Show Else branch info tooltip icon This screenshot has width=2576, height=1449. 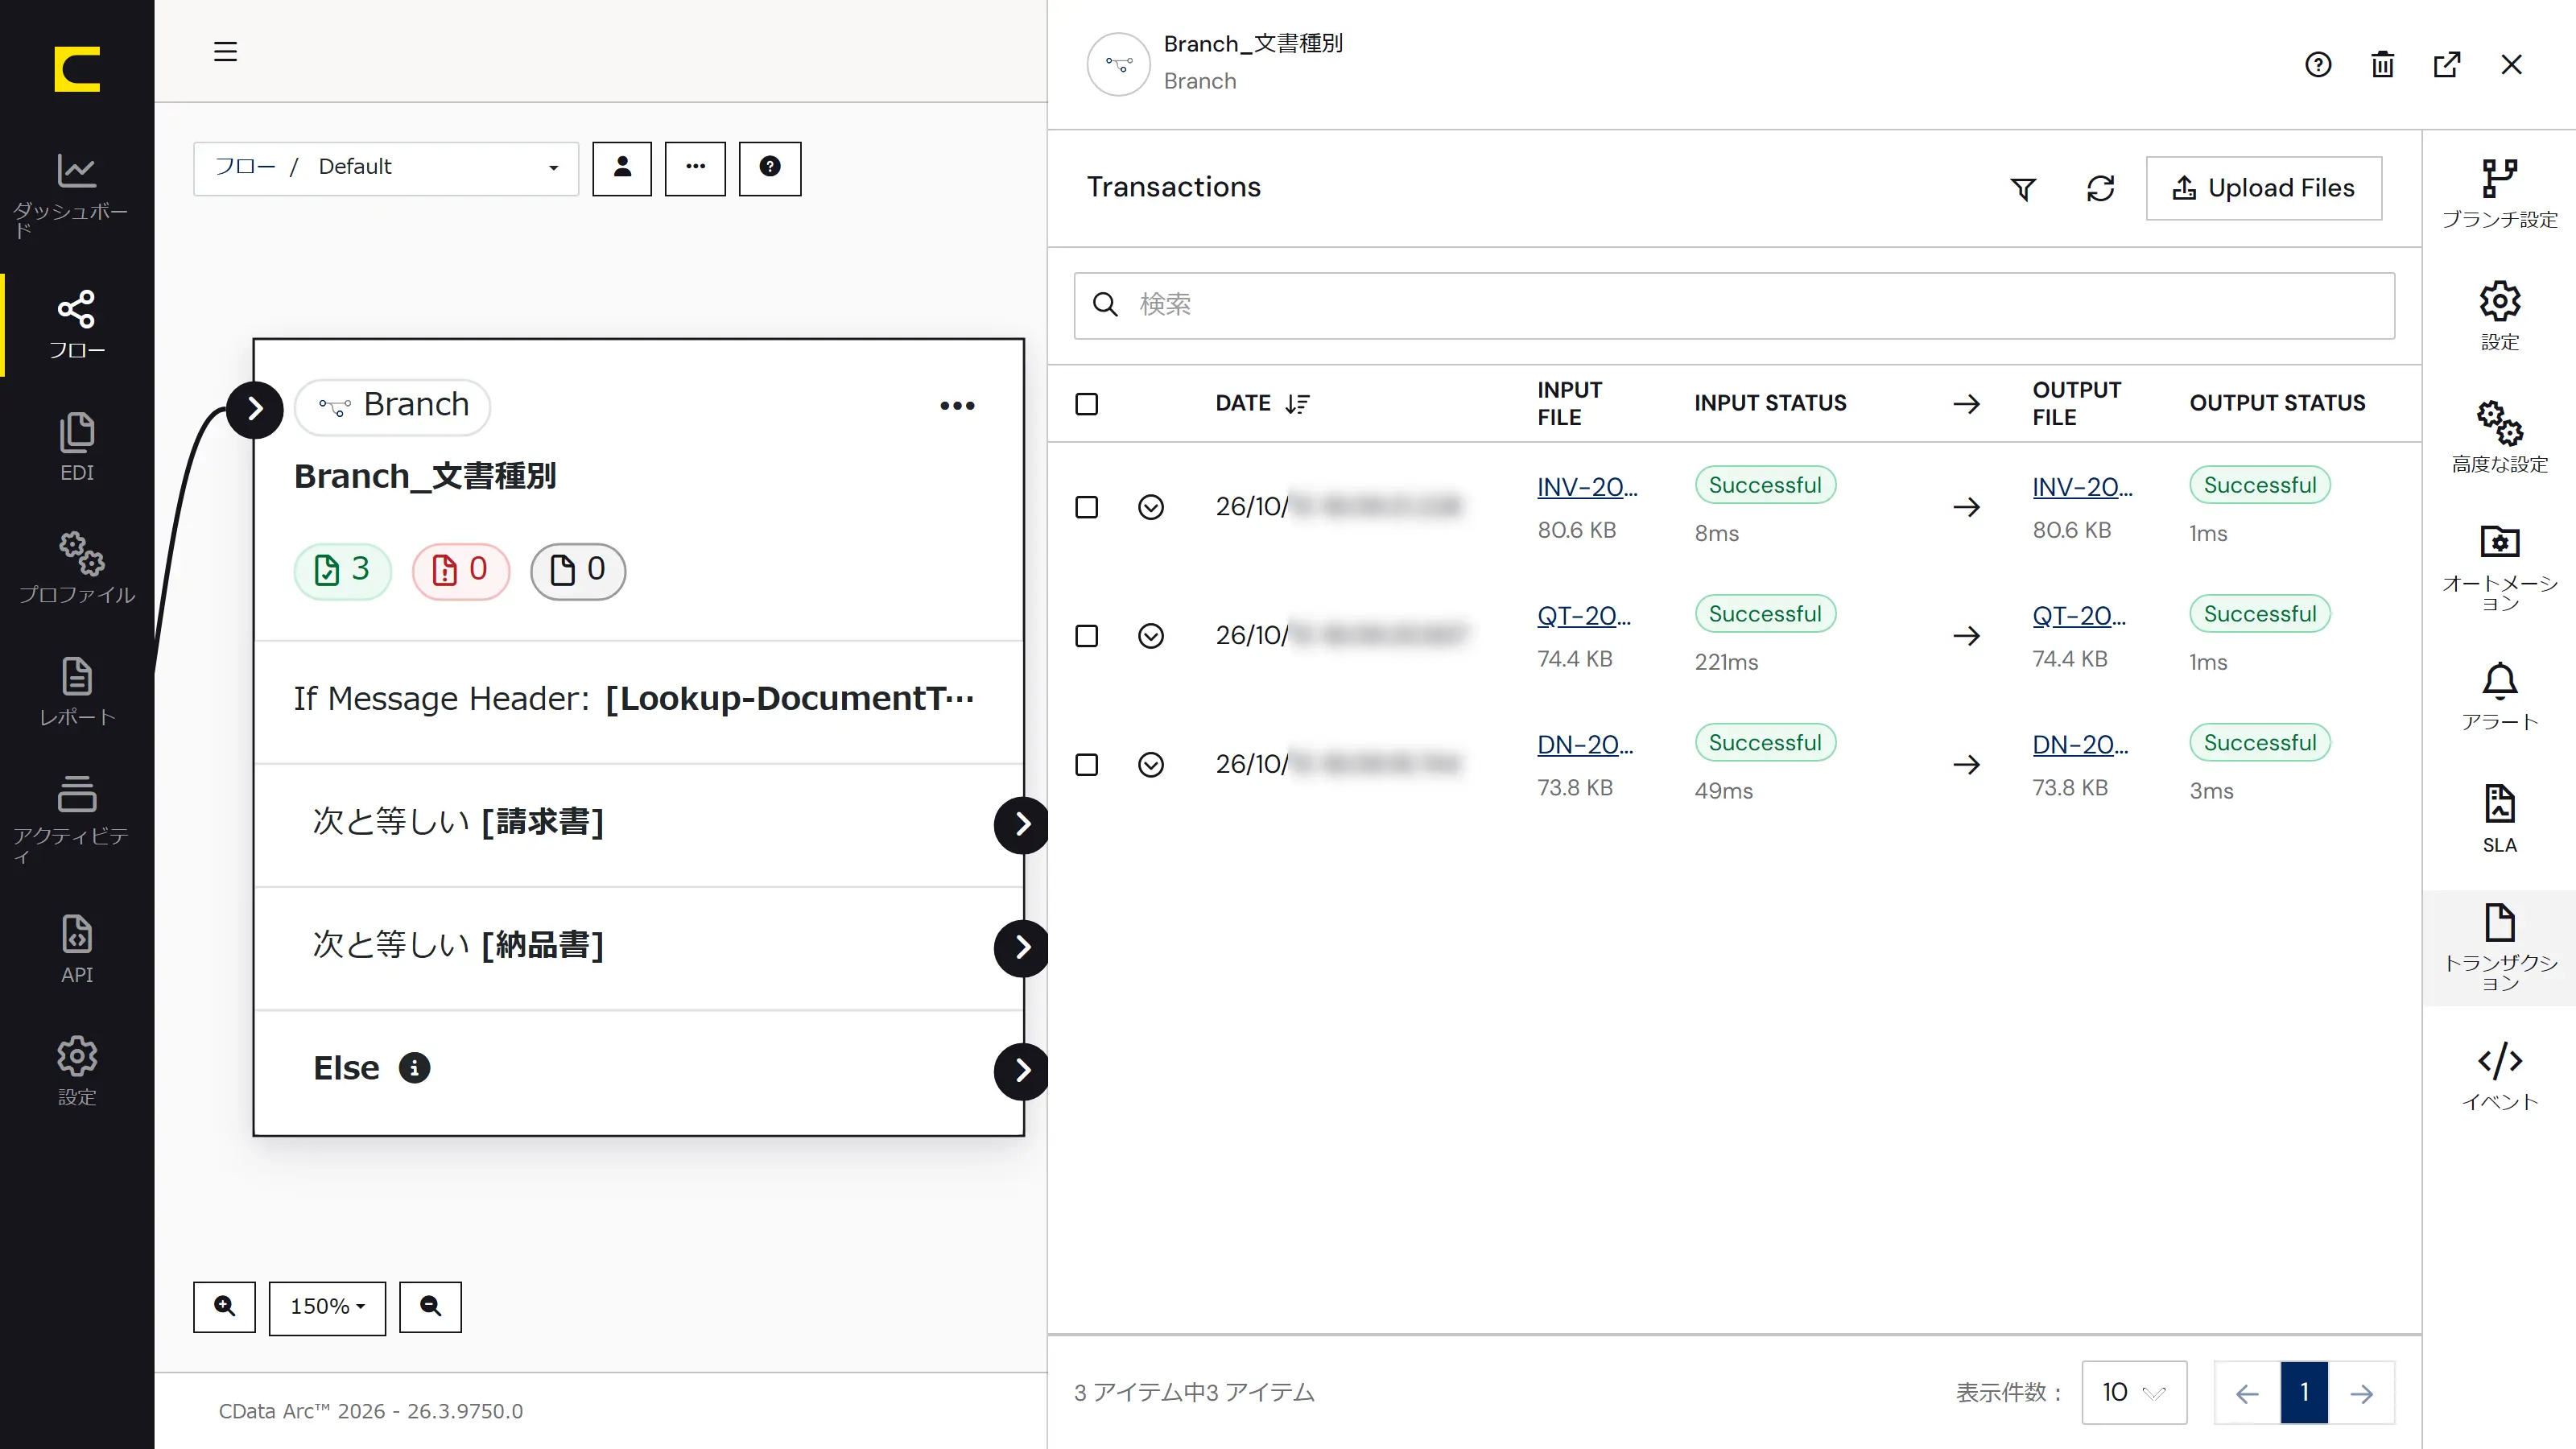coord(414,1067)
